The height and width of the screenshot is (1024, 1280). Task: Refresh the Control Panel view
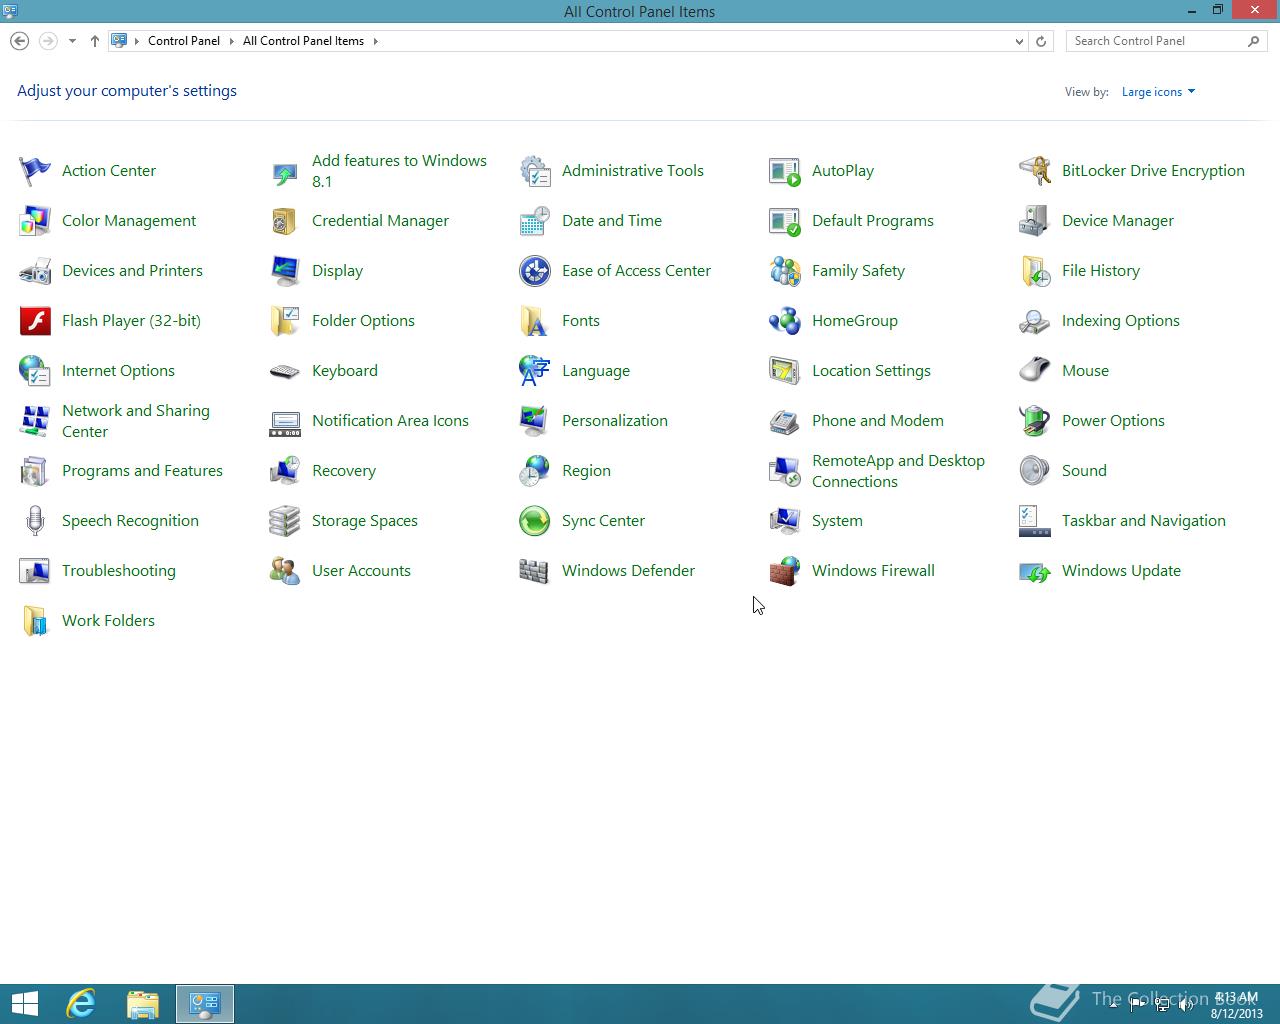click(1041, 41)
